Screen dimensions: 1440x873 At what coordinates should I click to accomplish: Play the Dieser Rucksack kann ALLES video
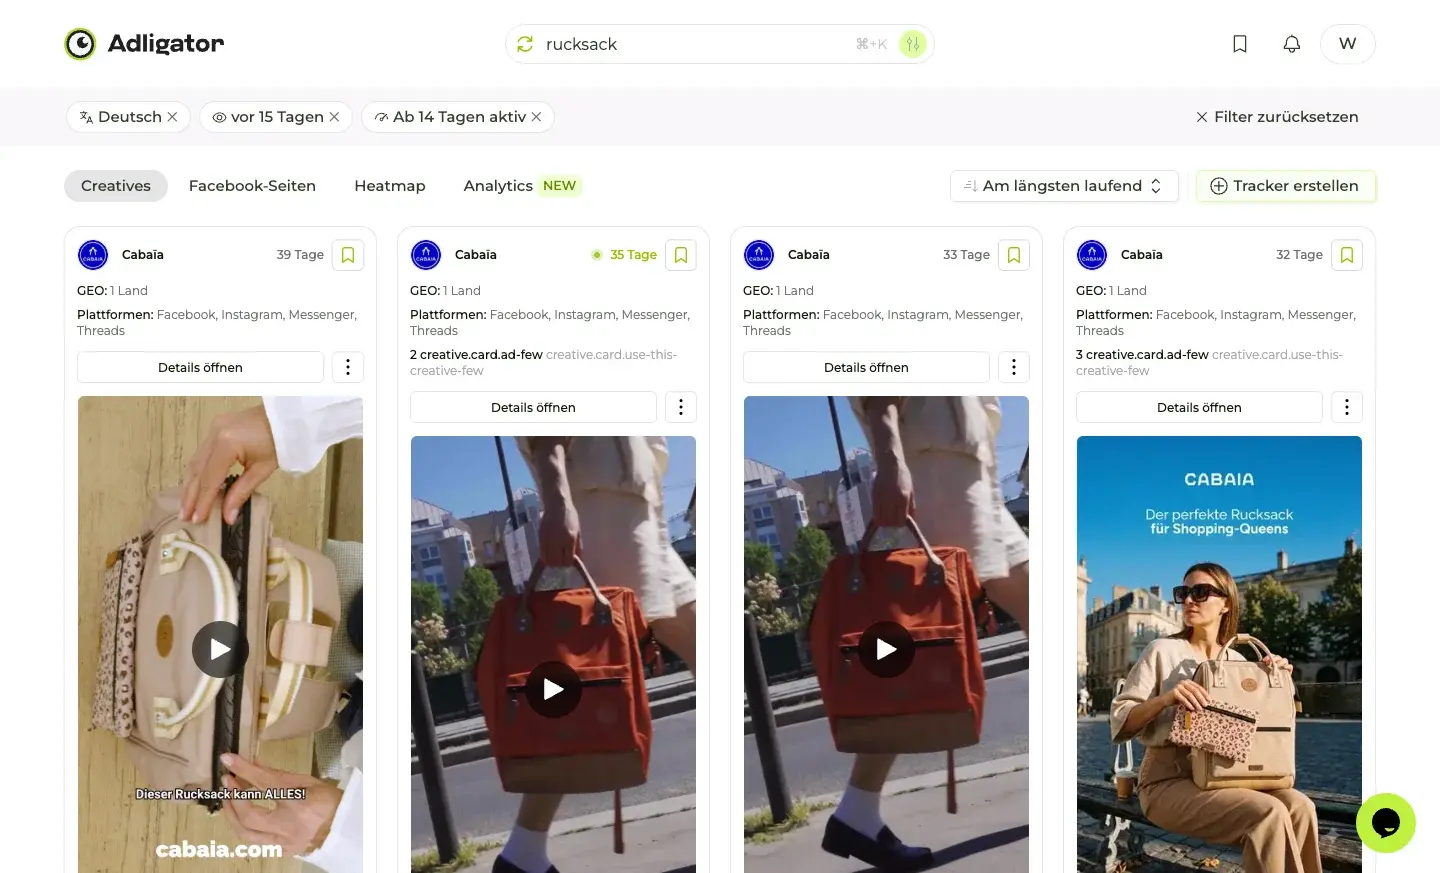[220, 650]
